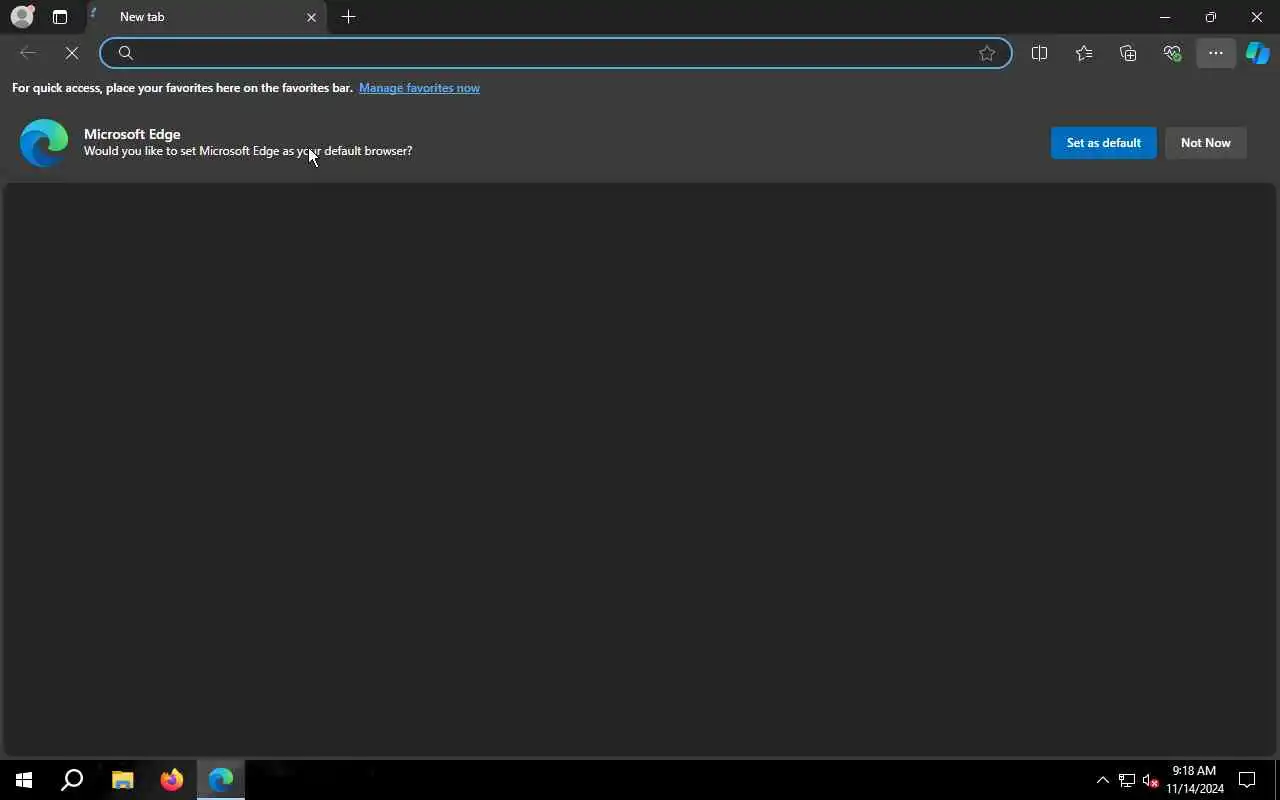1280x800 pixels.
Task: Click Manage favorites now link
Action: click(x=419, y=88)
